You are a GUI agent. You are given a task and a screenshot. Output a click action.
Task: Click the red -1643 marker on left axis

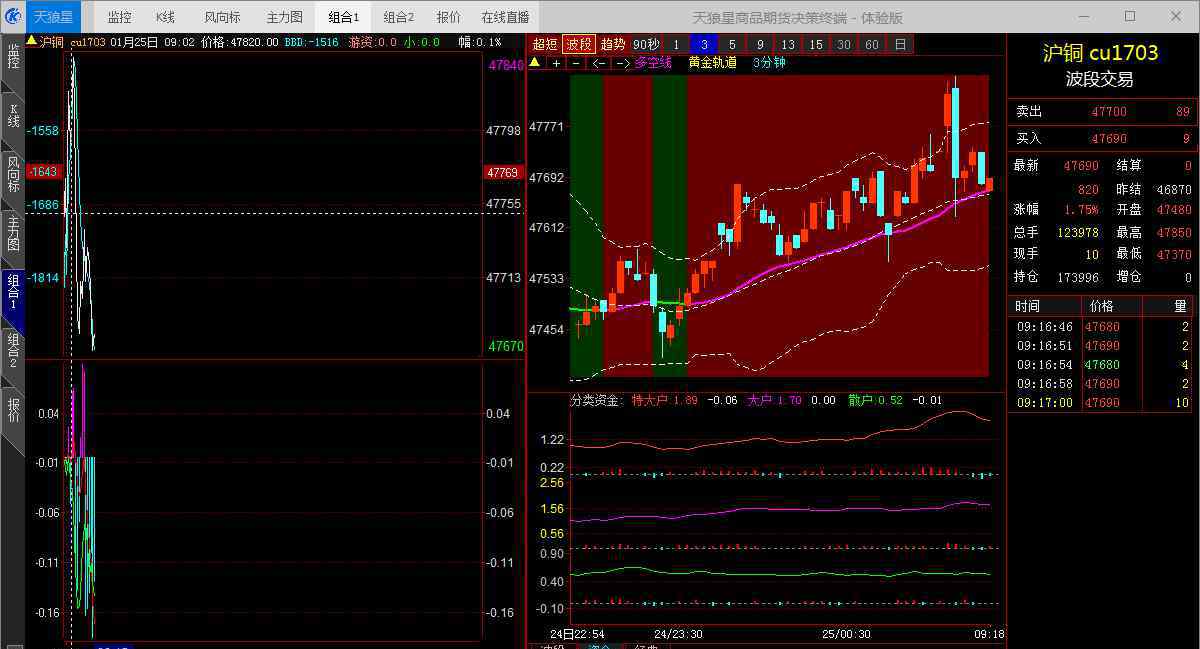tap(44, 172)
